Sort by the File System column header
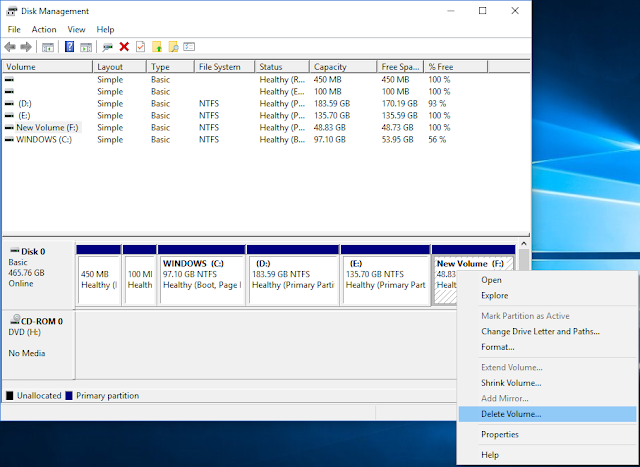This screenshot has height=467, width=640. tap(224, 67)
